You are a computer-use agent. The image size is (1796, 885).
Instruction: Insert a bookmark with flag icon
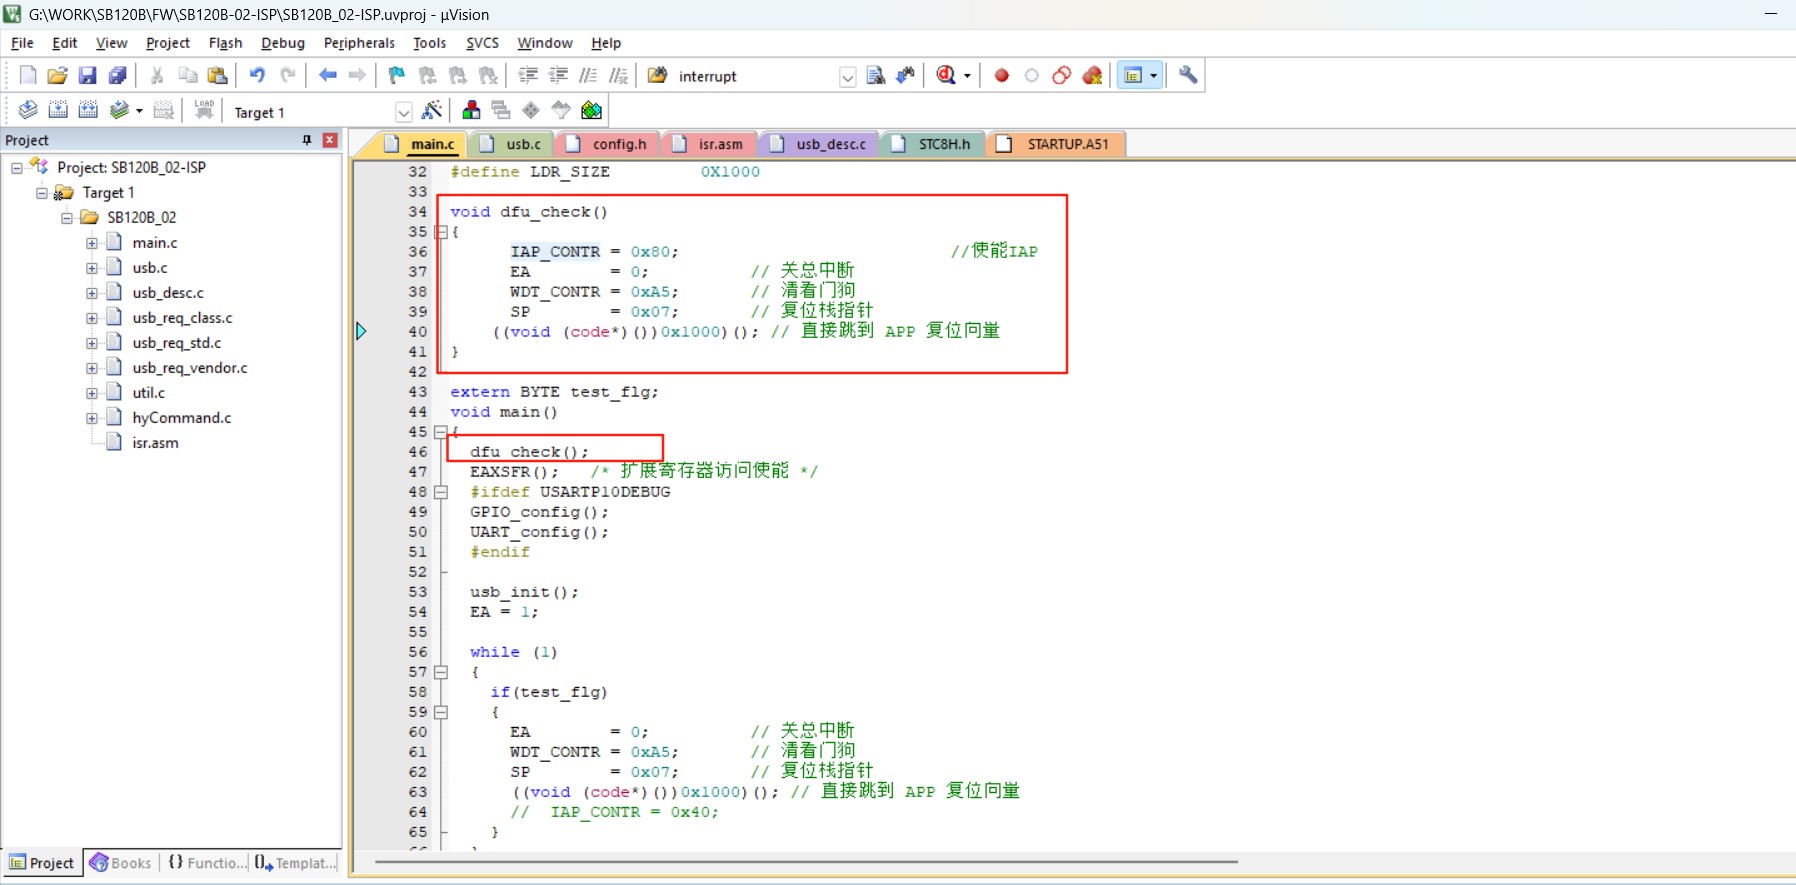[x=397, y=75]
